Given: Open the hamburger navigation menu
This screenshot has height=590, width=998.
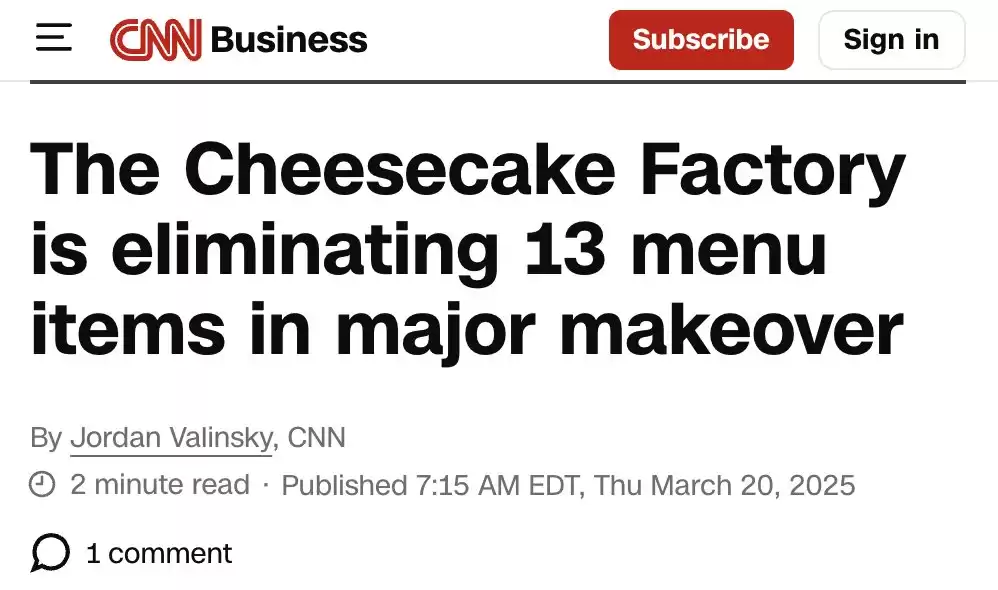Looking at the screenshot, I should 53,37.
